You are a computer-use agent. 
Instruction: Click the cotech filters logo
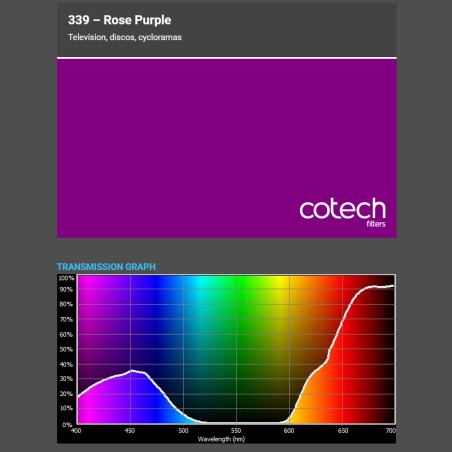pyautogui.click(x=343, y=212)
